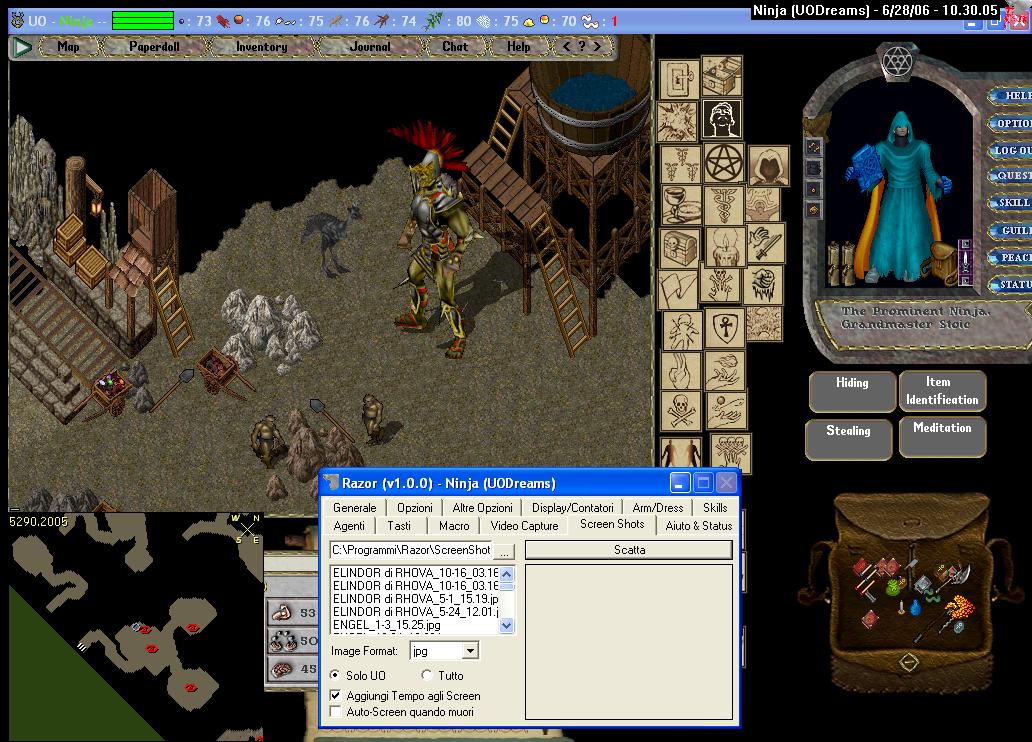Click the skull treasure chest icon
1032x742 pixels.
(x=679, y=245)
